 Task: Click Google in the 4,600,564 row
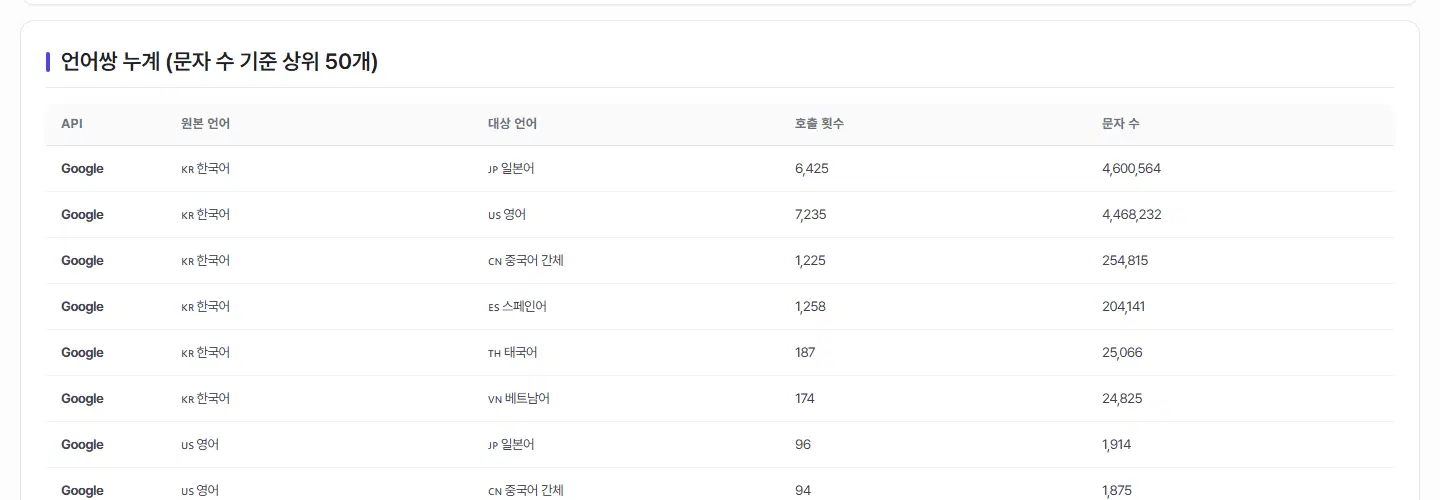click(x=82, y=169)
